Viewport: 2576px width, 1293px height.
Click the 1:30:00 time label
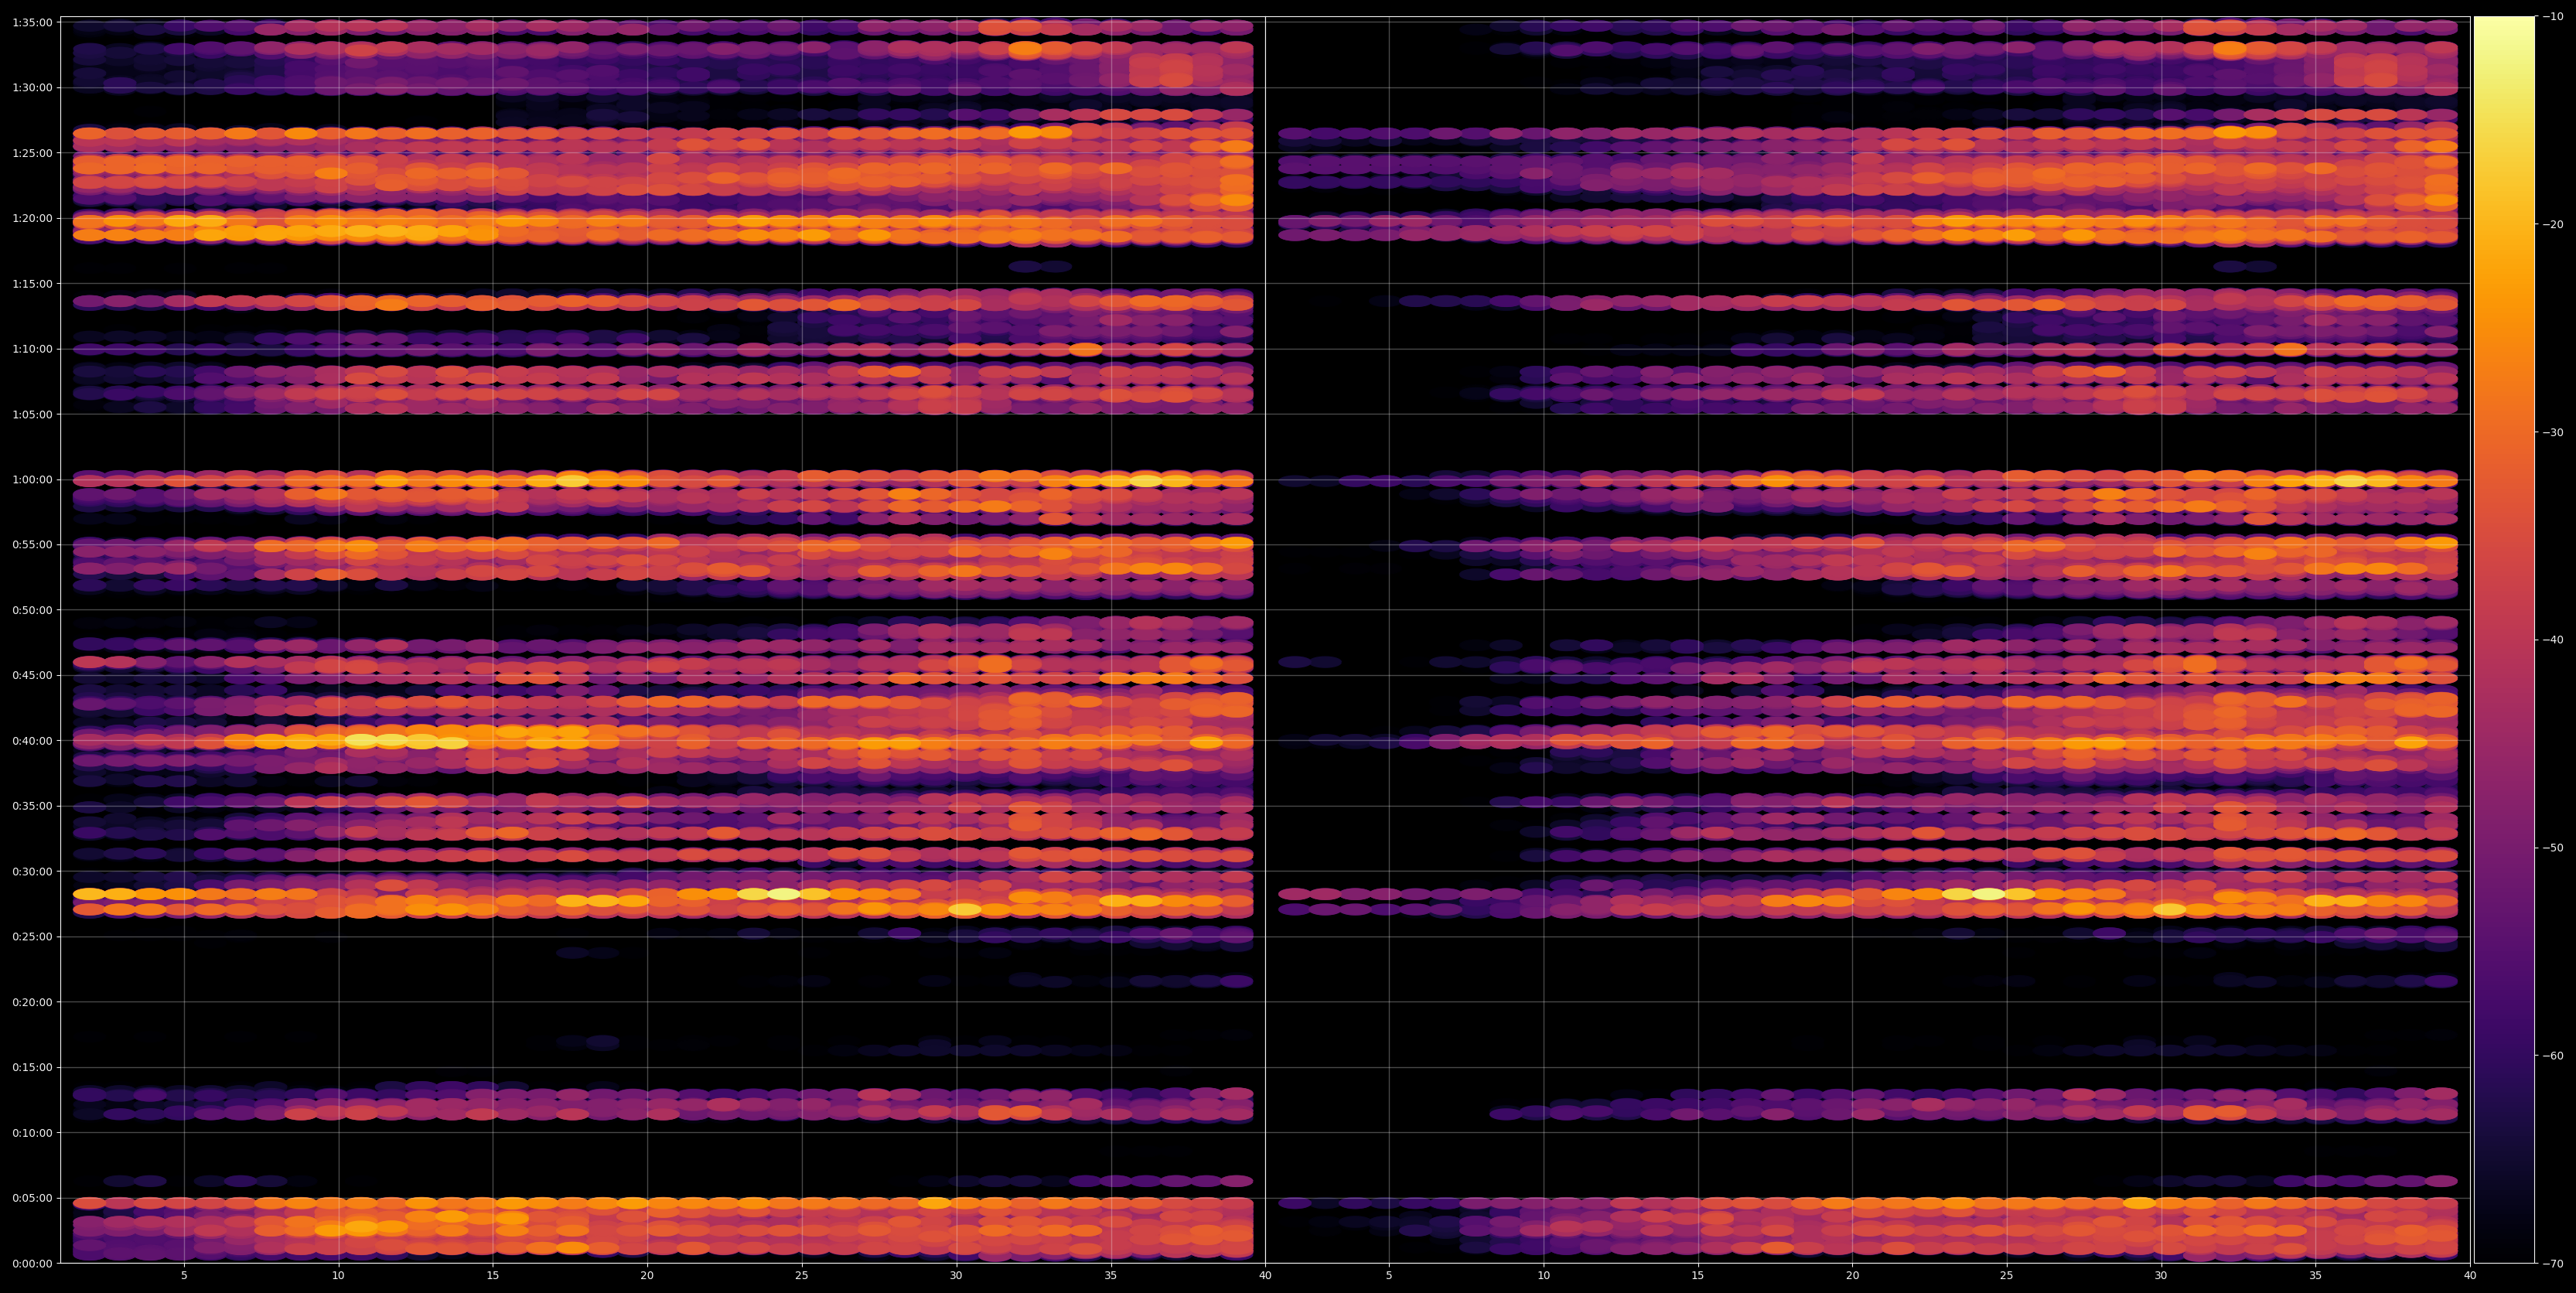coord(32,88)
